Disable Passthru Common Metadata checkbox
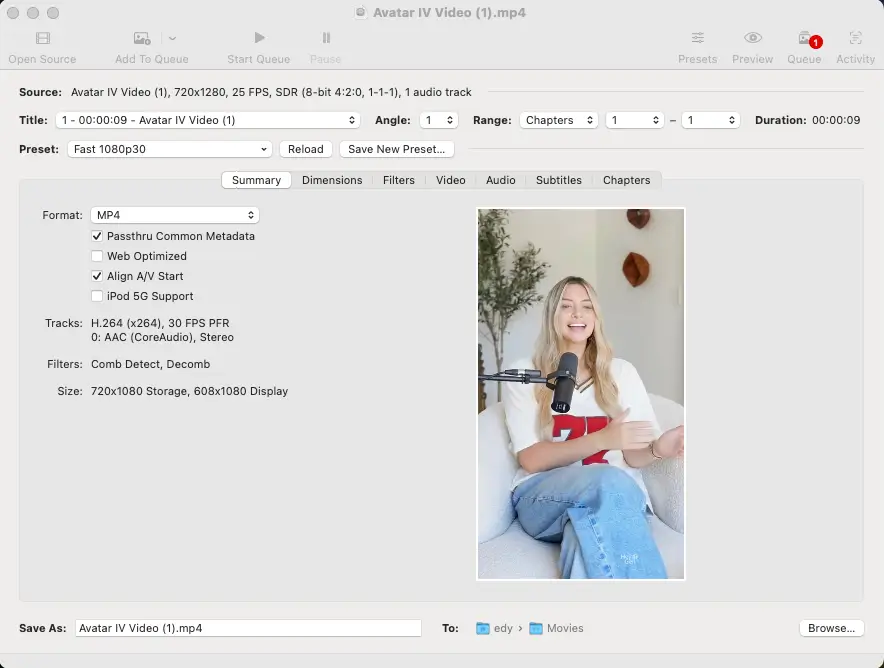This screenshot has width=884, height=668. pos(97,236)
